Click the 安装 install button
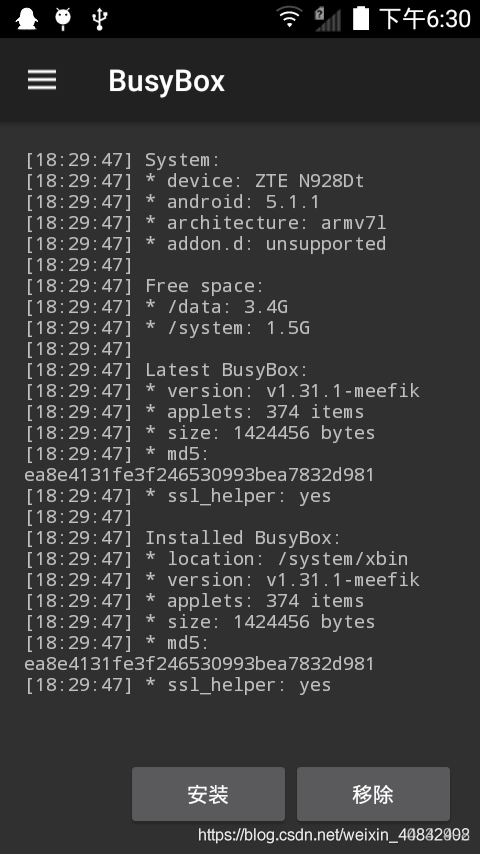480x854 pixels. click(208, 794)
